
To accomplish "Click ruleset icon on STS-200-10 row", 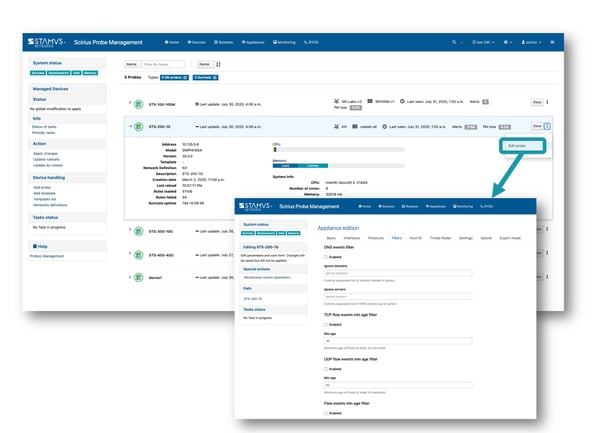I will tap(355, 127).
